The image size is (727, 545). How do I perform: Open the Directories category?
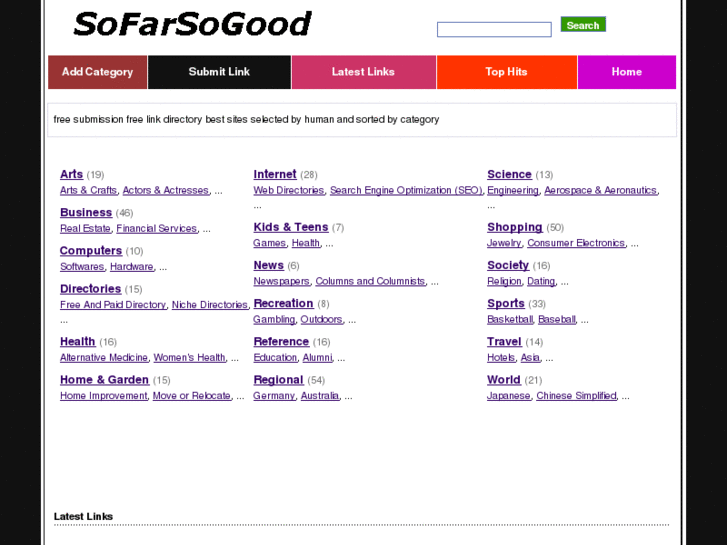(90, 289)
